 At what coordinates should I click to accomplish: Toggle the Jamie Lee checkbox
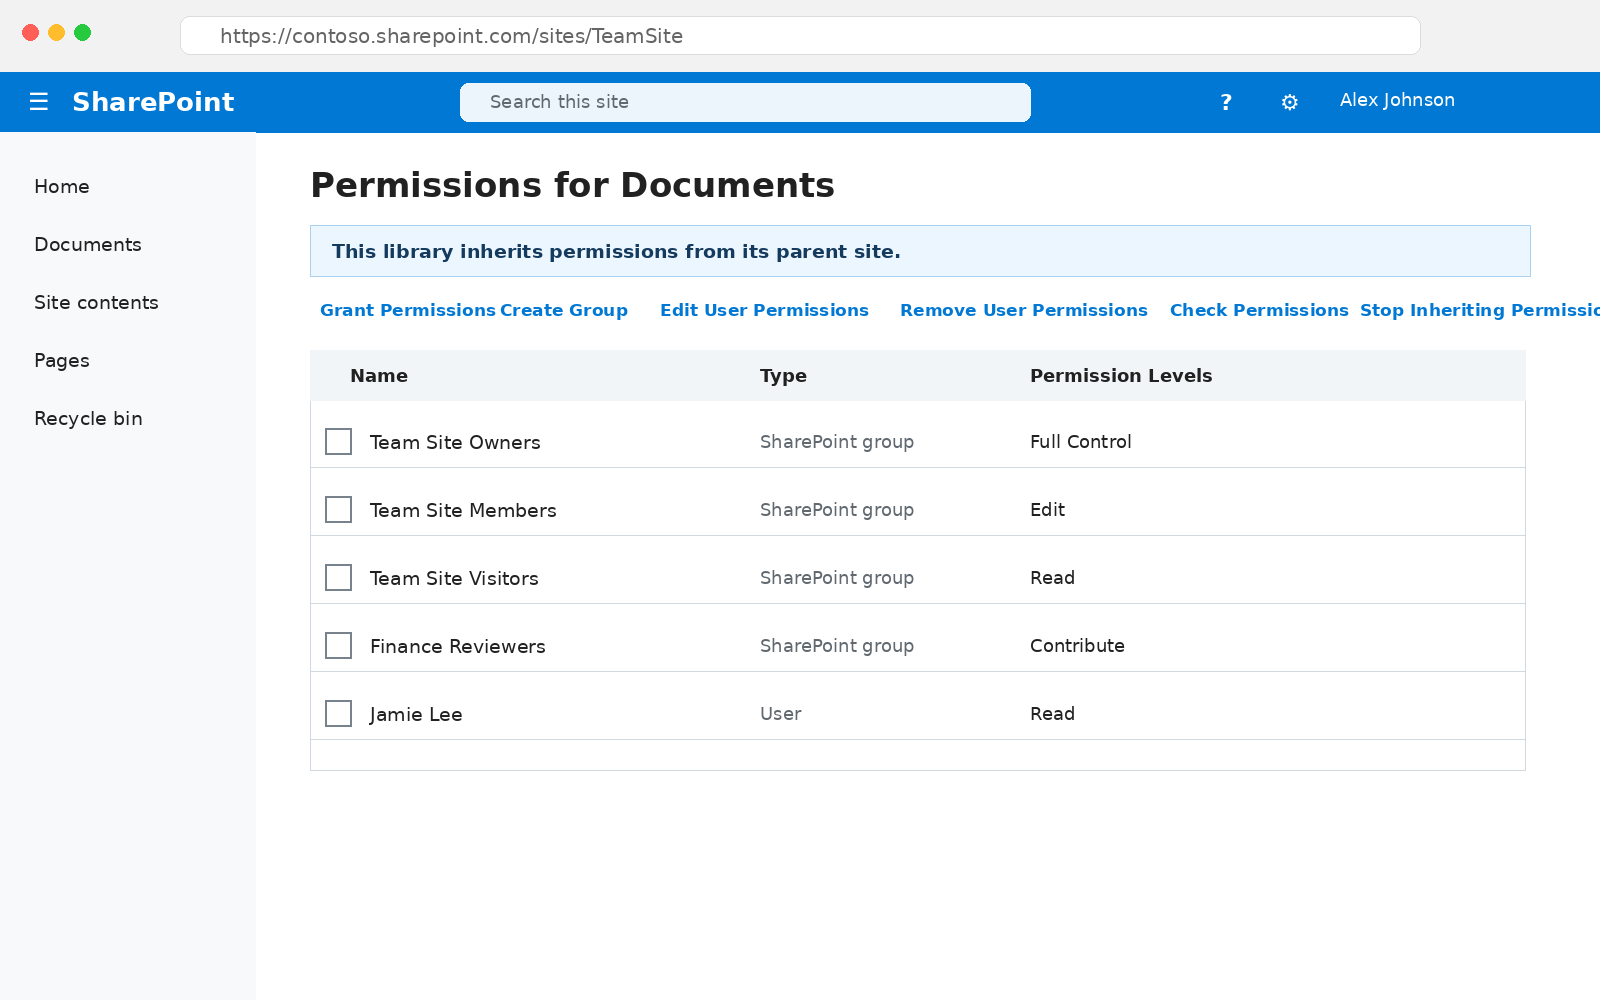338,713
